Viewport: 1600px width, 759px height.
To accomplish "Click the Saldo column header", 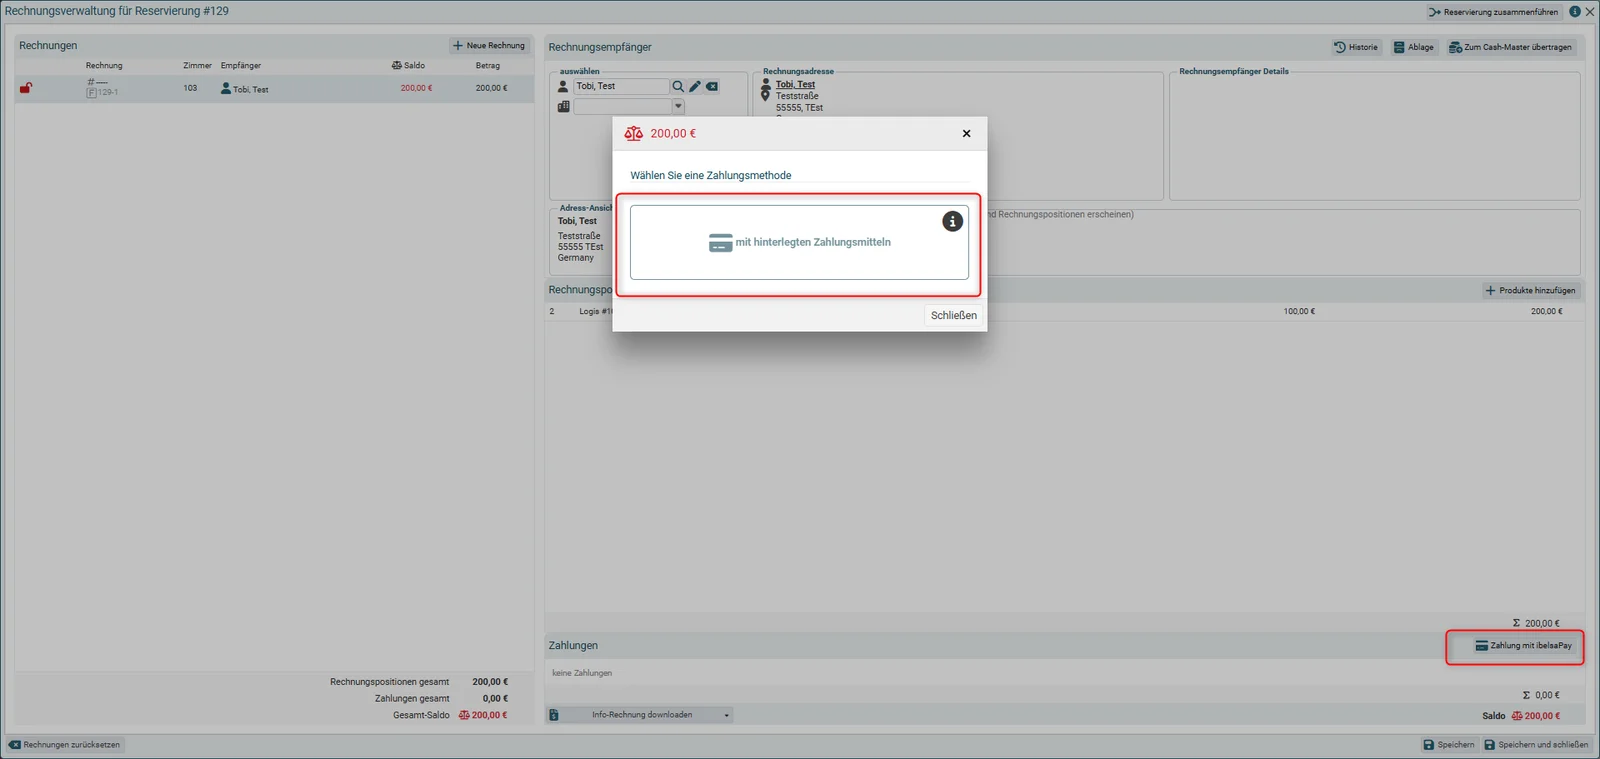I will tap(408, 66).
